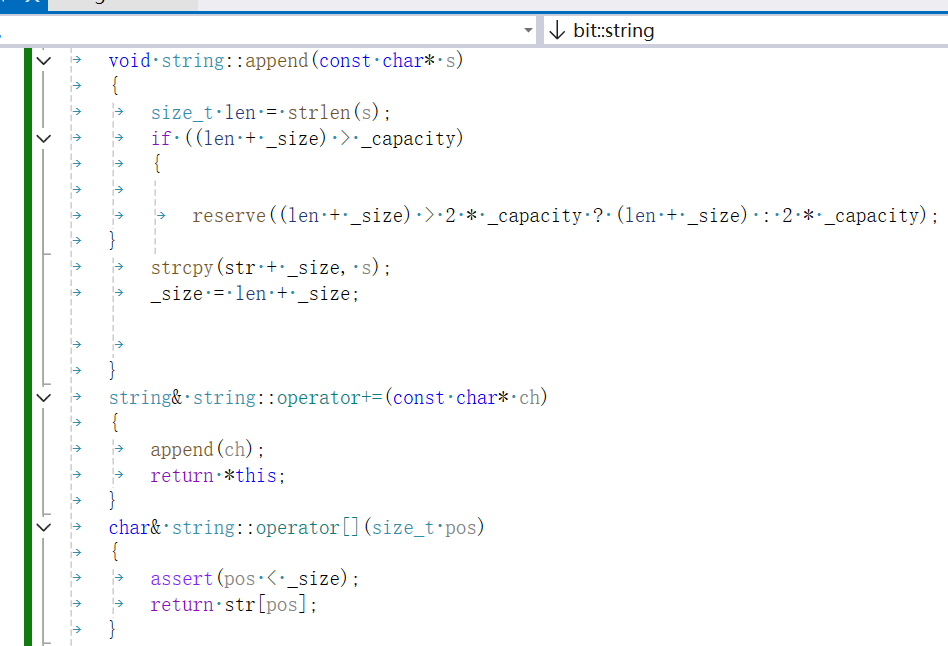Click 'operator+=' in the function signature
Viewport: 948px width, 646px height.
(330, 397)
